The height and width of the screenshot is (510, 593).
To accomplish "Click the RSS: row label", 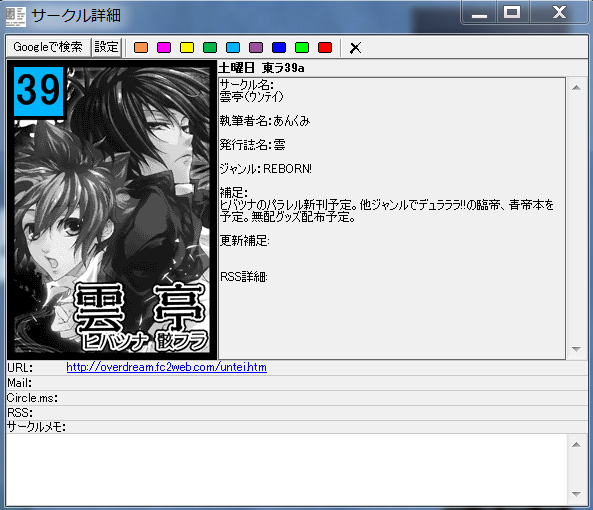I will pyautogui.click(x=20, y=412).
